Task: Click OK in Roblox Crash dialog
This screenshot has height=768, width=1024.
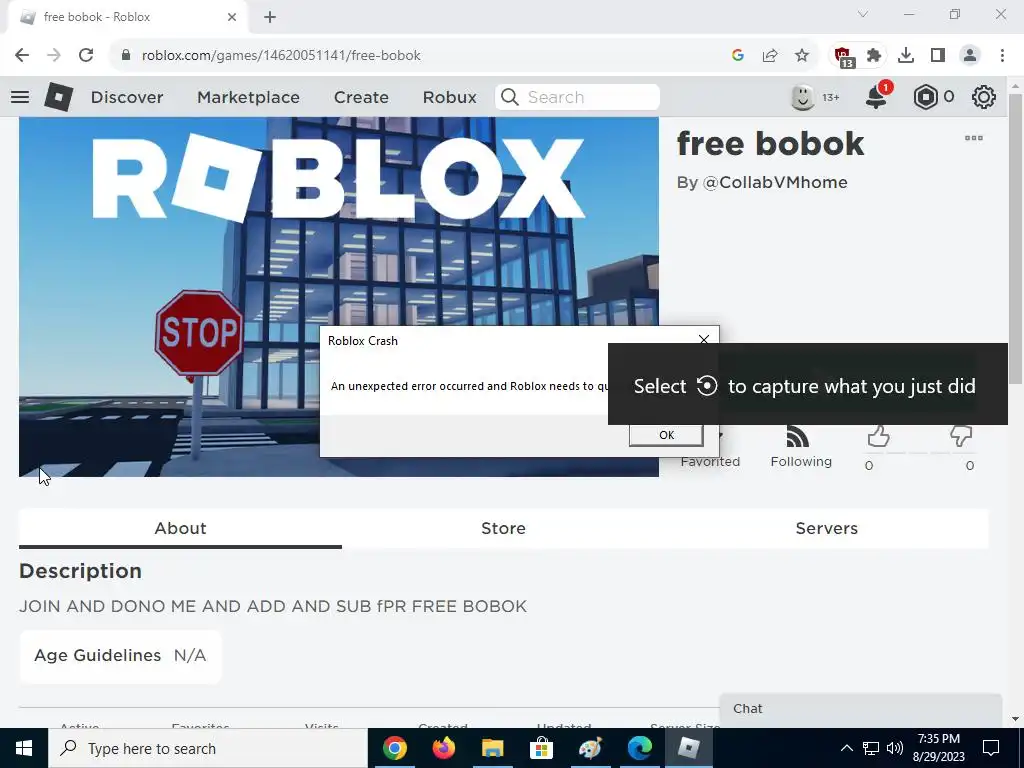Action: click(x=666, y=435)
